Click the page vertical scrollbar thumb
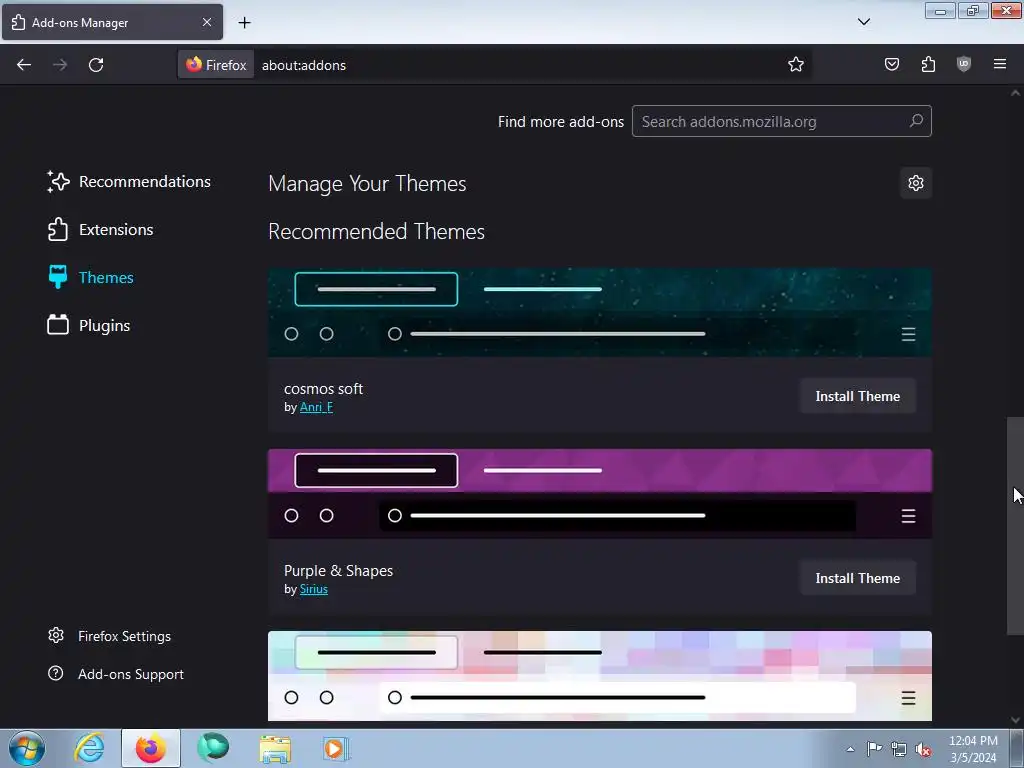Image resolution: width=1024 pixels, height=768 pixels. tap(1015, 526)
